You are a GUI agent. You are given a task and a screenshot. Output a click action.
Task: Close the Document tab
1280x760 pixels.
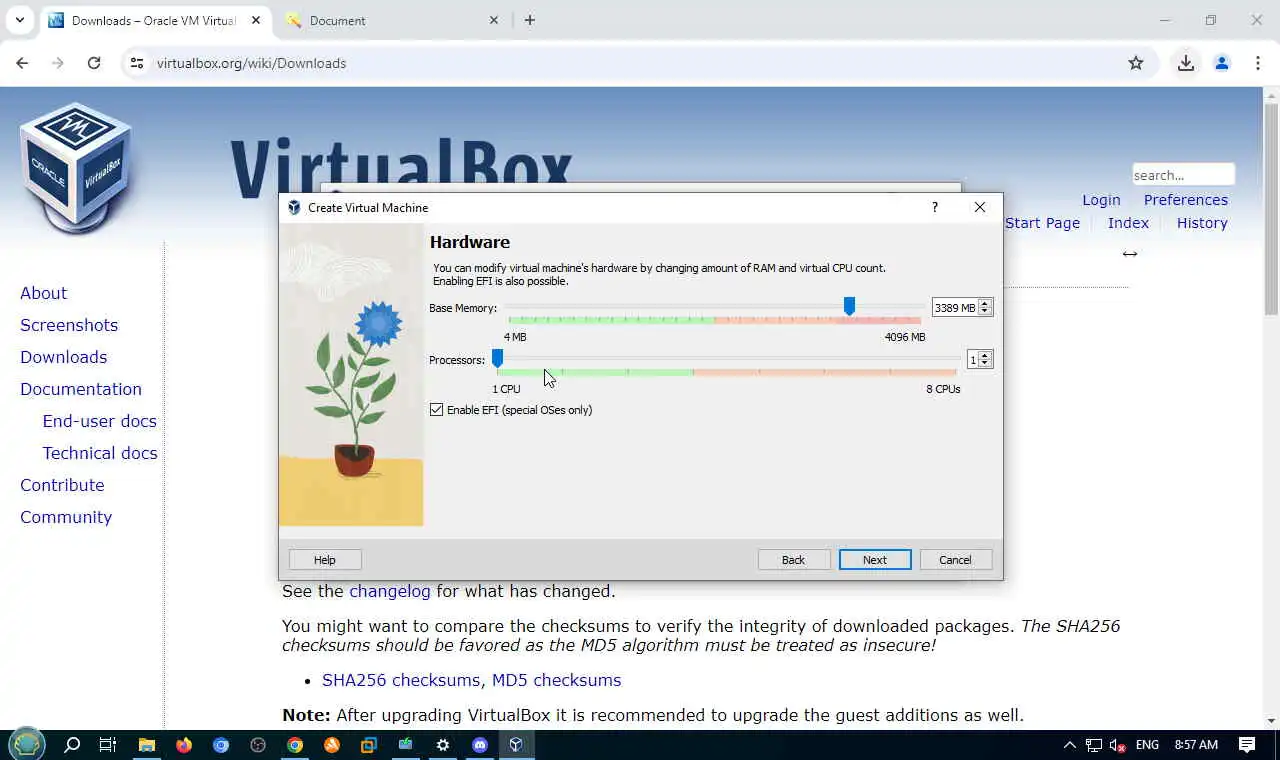(x=493, y=20)
